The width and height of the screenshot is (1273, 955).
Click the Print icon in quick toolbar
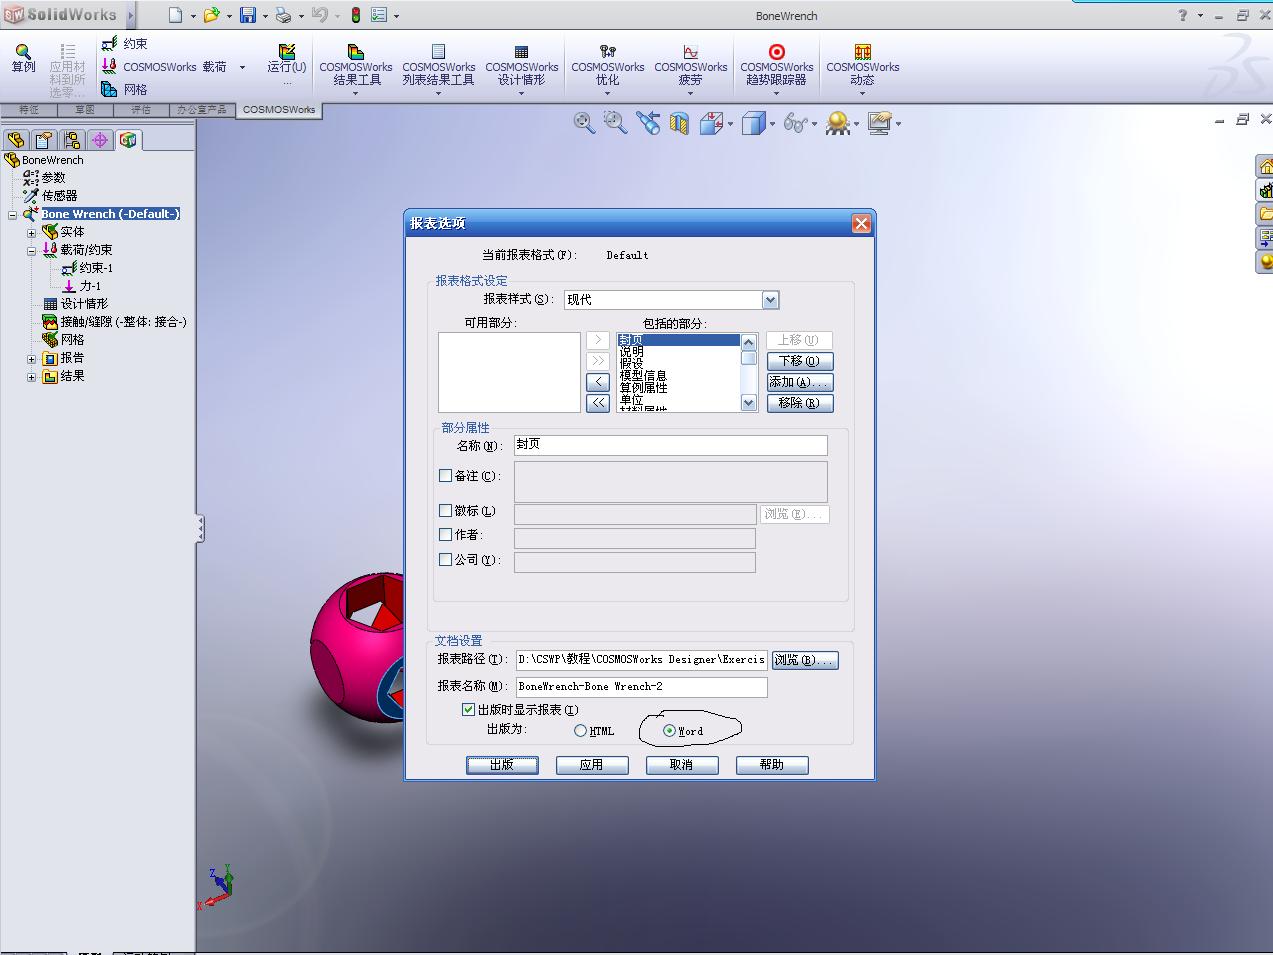click(283, 15)
